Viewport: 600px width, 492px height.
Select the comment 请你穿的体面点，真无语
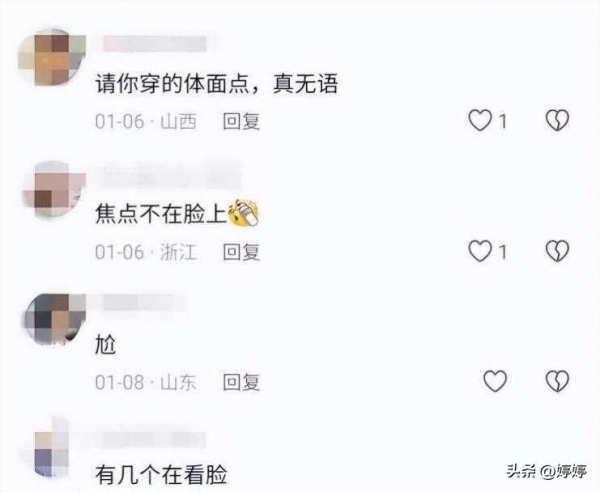point(217,83)
